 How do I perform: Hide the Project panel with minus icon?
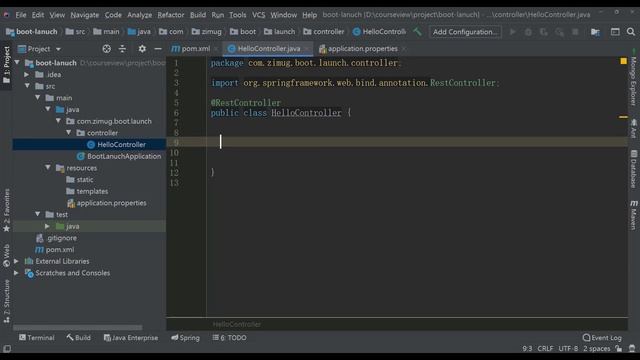click(158, 49)
